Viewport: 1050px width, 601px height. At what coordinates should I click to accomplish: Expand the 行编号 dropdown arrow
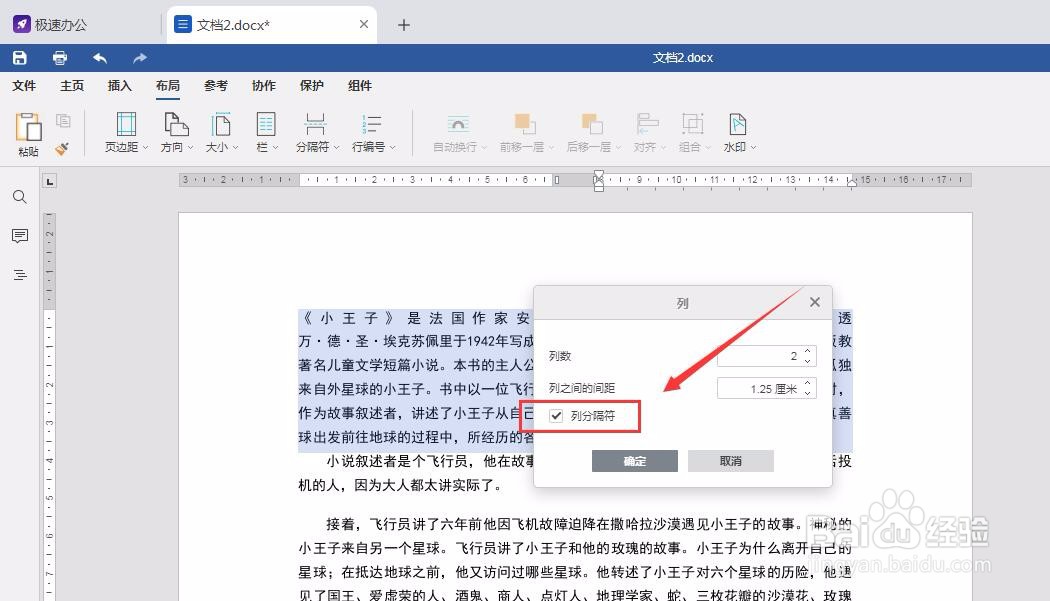tap(392, 147)
